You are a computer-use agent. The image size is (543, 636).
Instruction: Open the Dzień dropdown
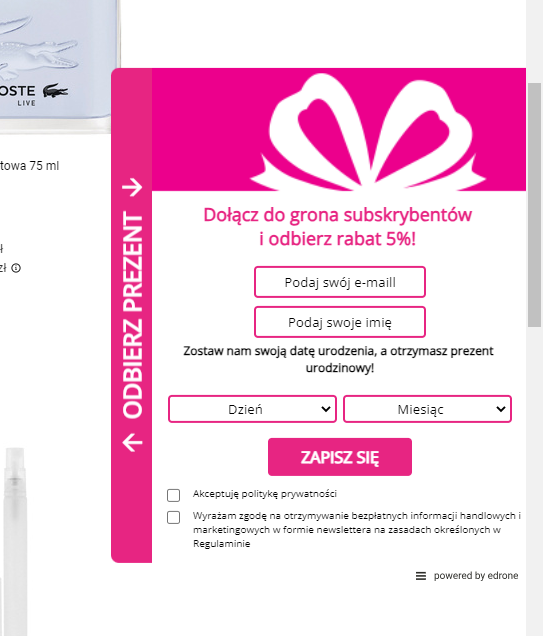click(252, 409)
